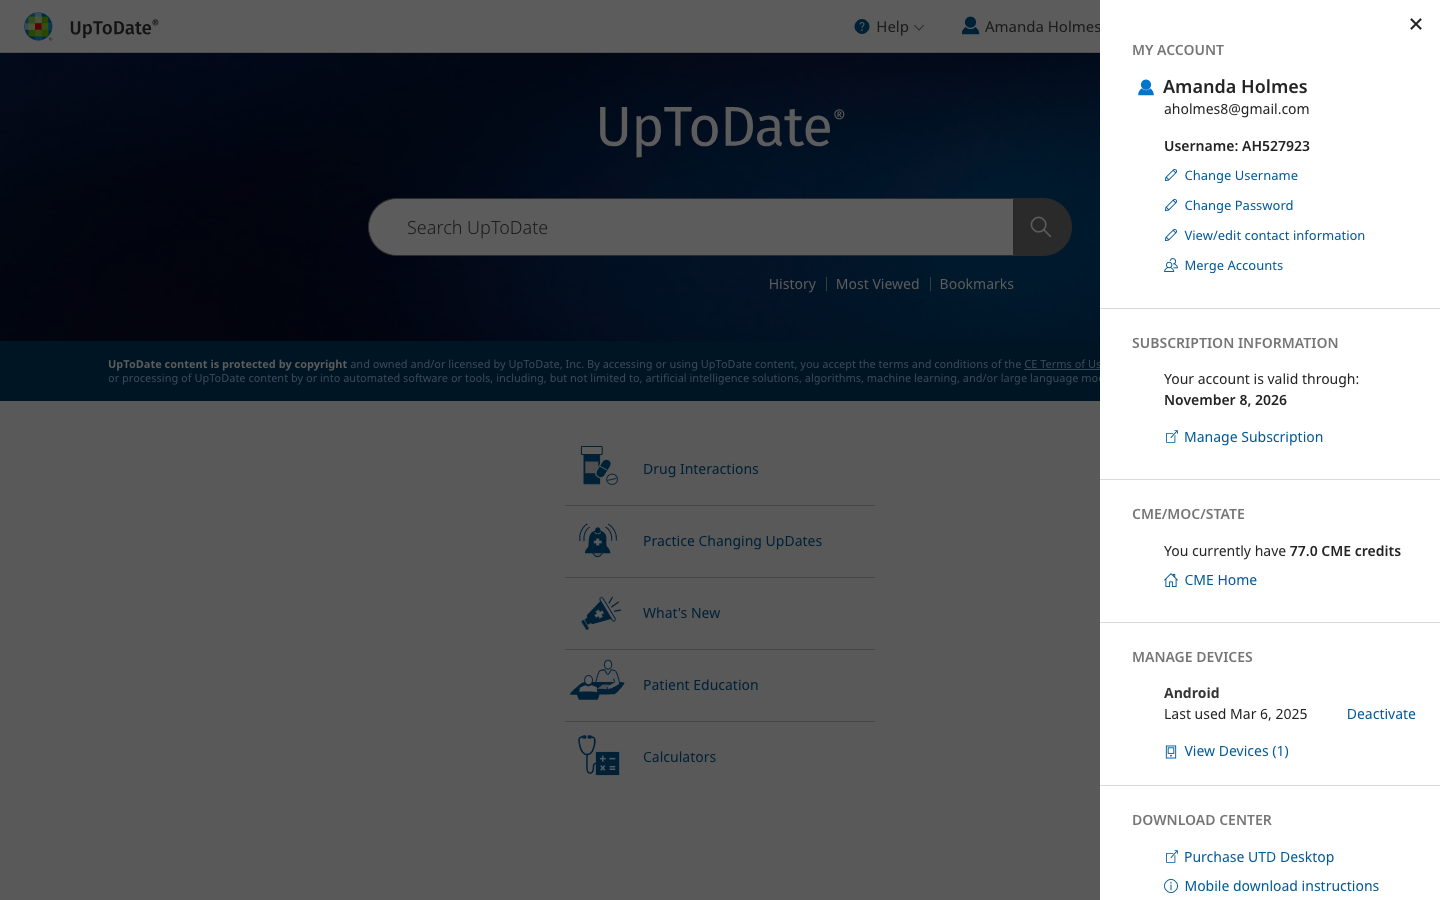Focus the Search UpToDate field
1440x900 pixels.
[691, 227]
